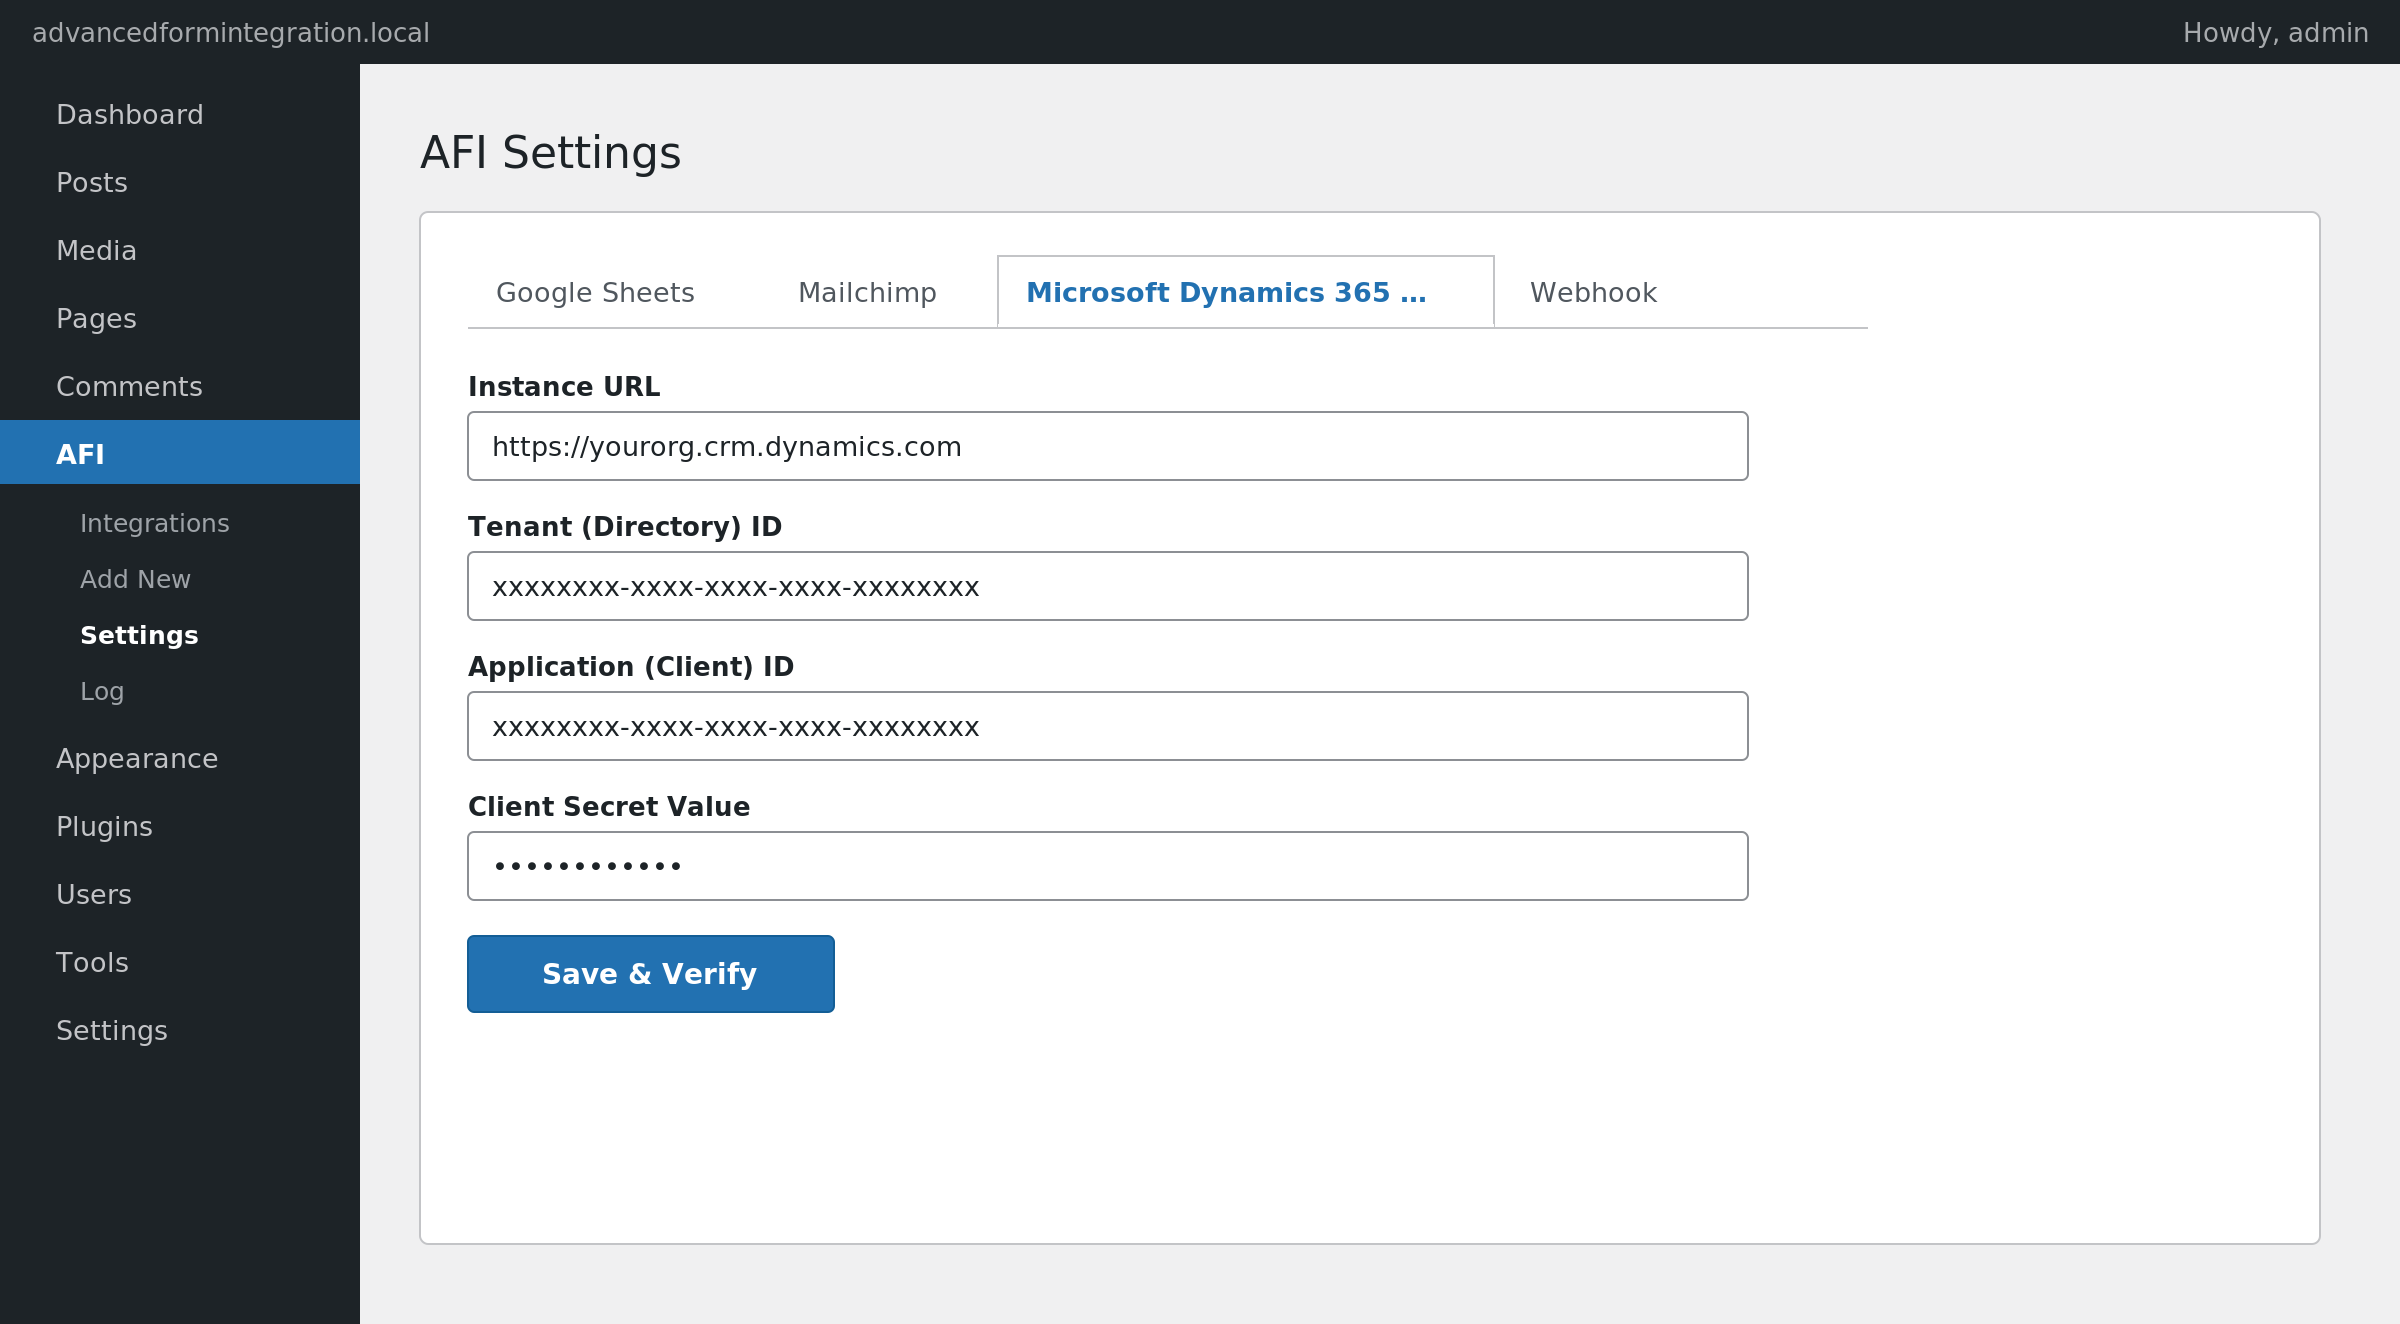Click the Instance URL label
Viewport: 2400px width, 1324px height.
[x=564, y=387]
